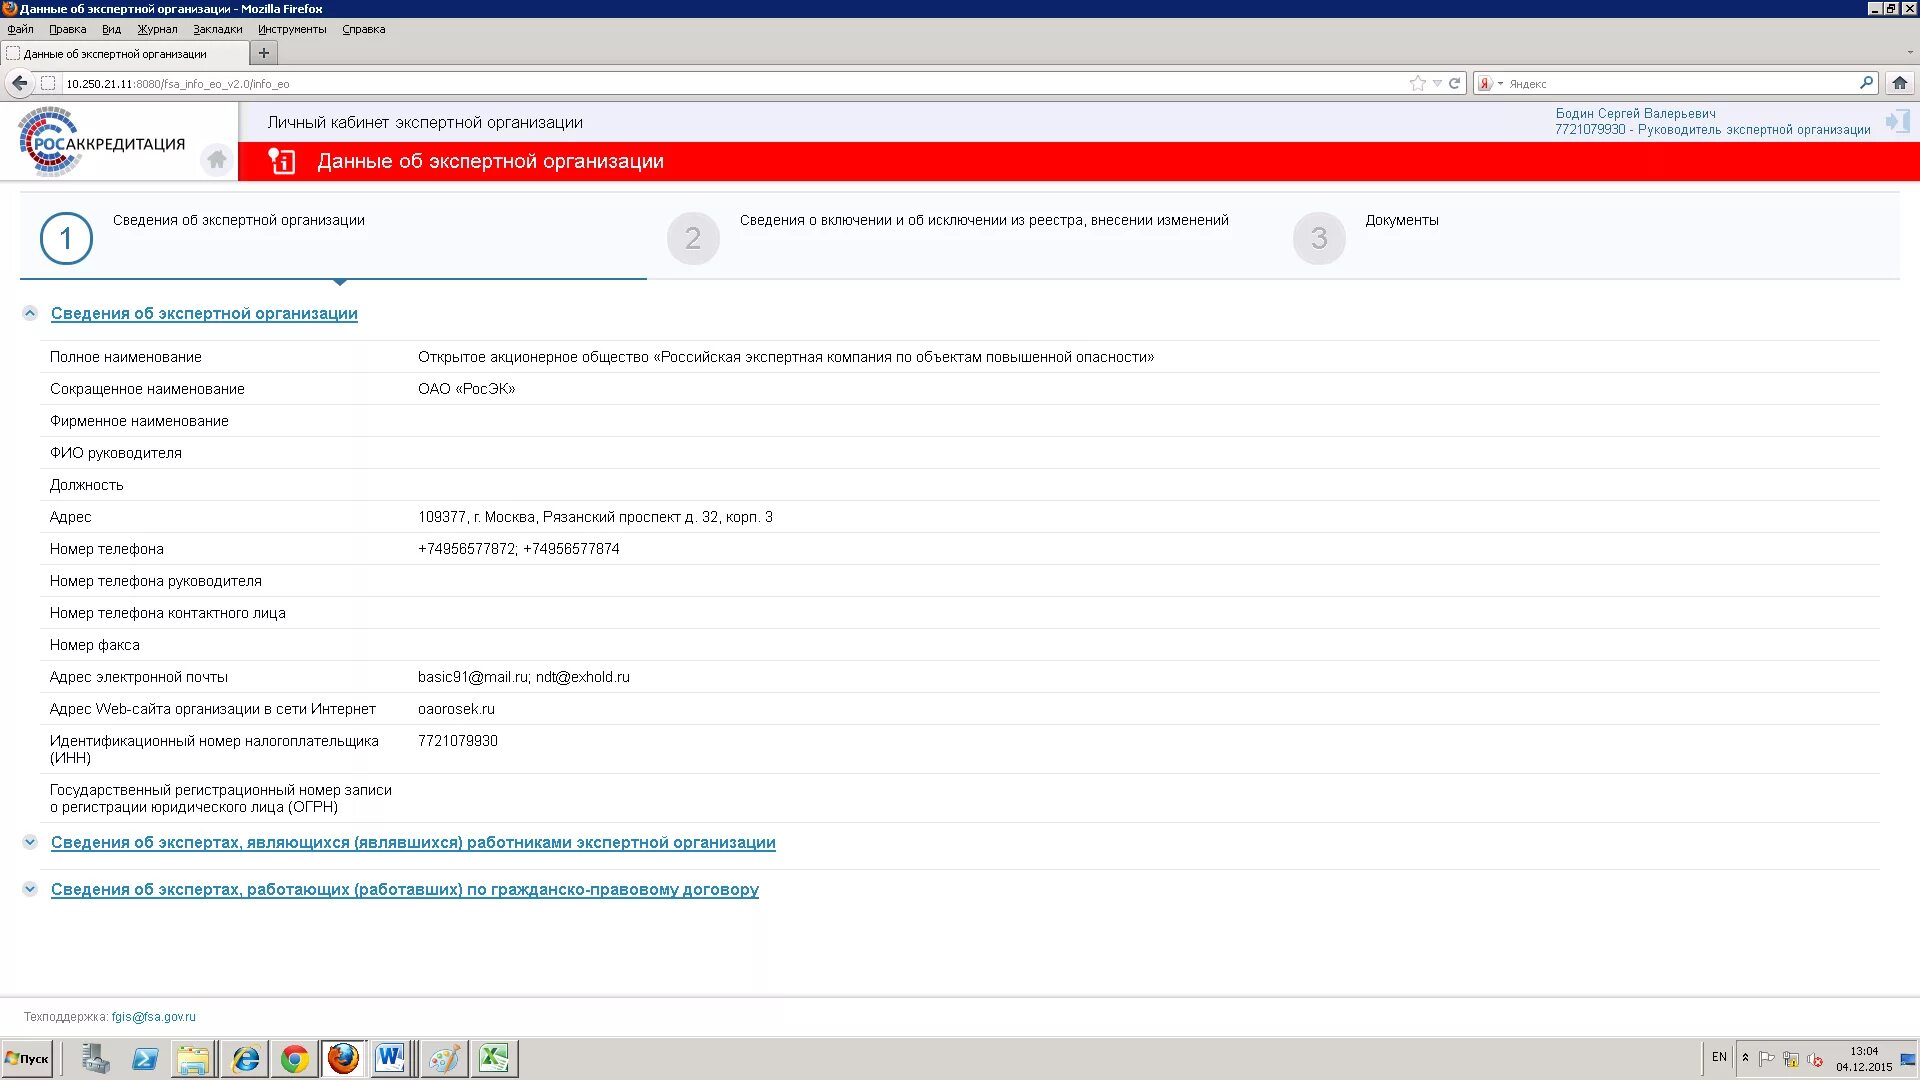Select the Firefox taskbar button
1920x1080 pixels.
(x=343, y=1058)
